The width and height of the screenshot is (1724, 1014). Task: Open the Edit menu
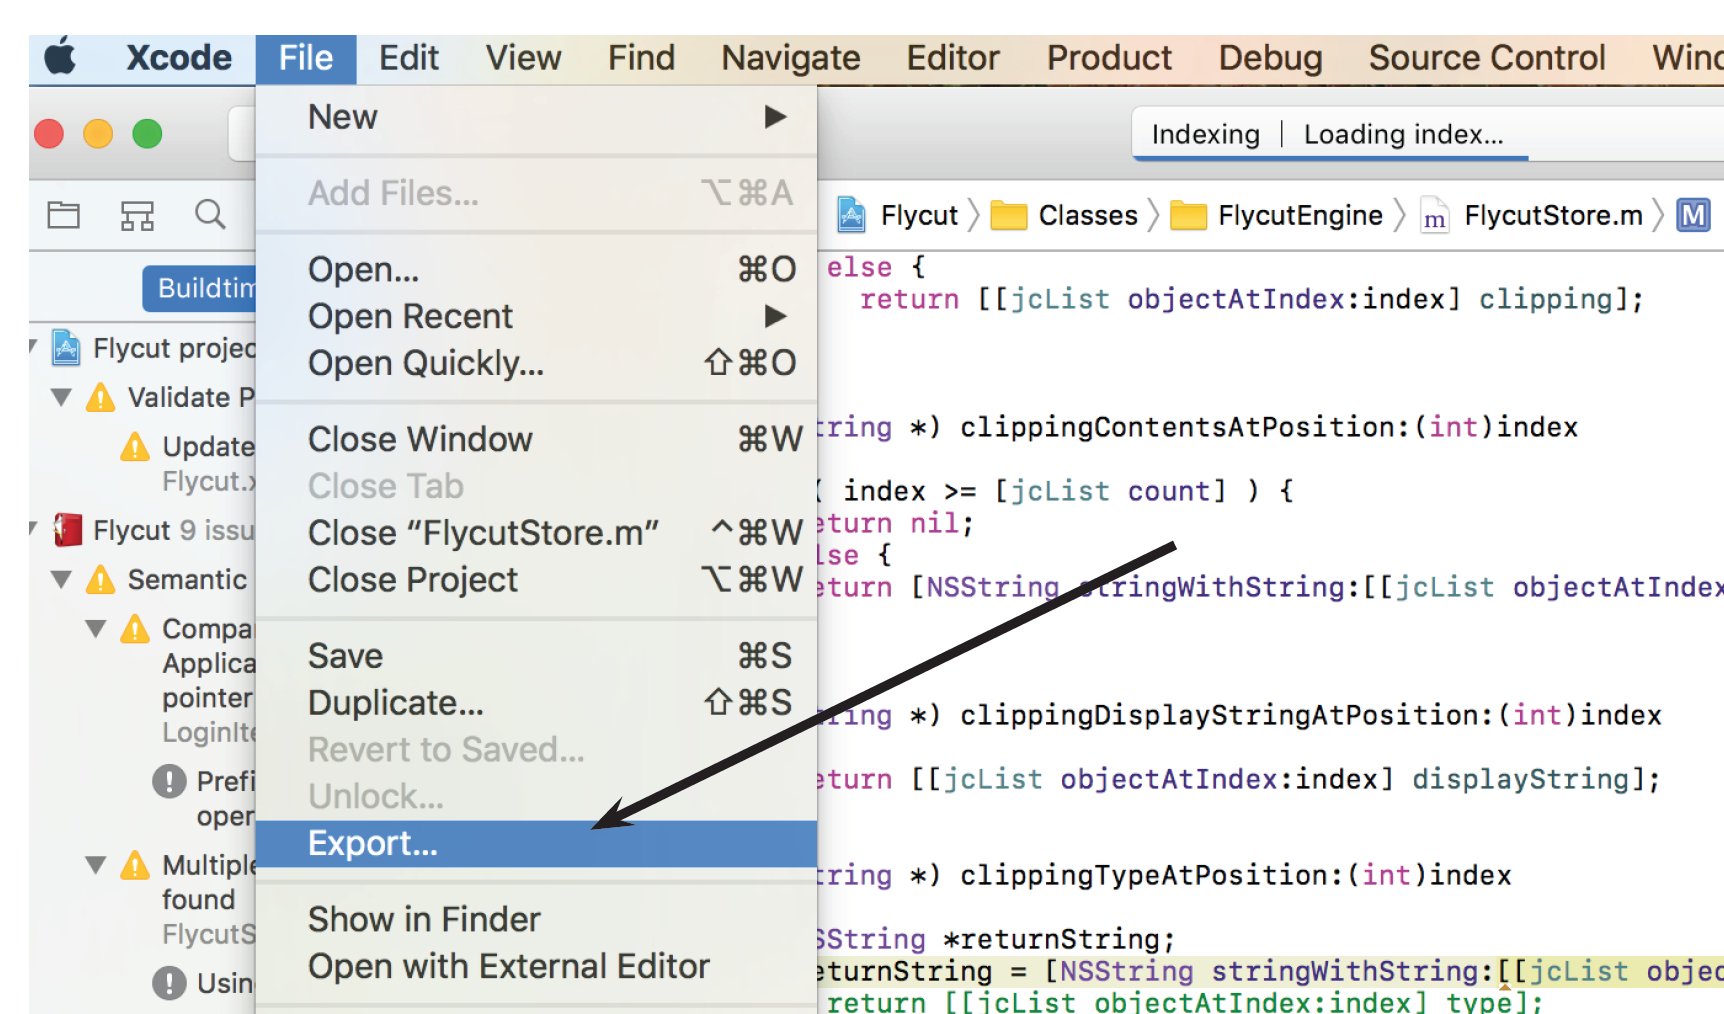point(408,58)
